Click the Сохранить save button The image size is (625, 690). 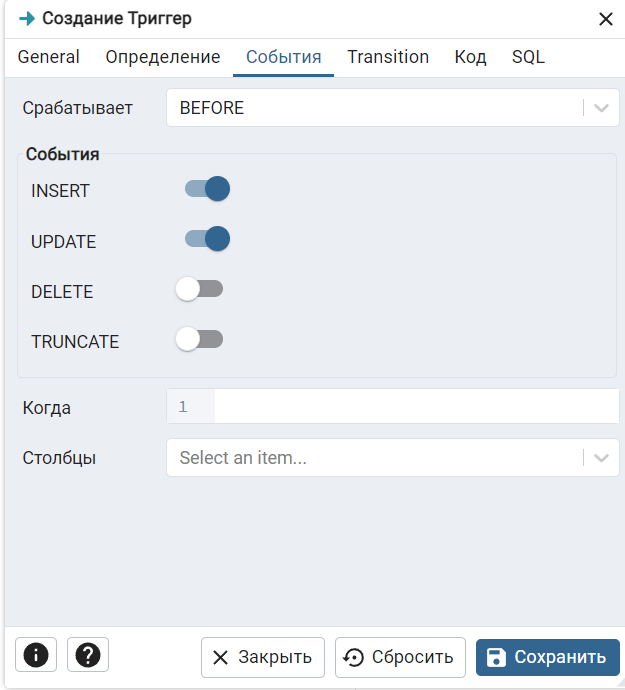548,657
